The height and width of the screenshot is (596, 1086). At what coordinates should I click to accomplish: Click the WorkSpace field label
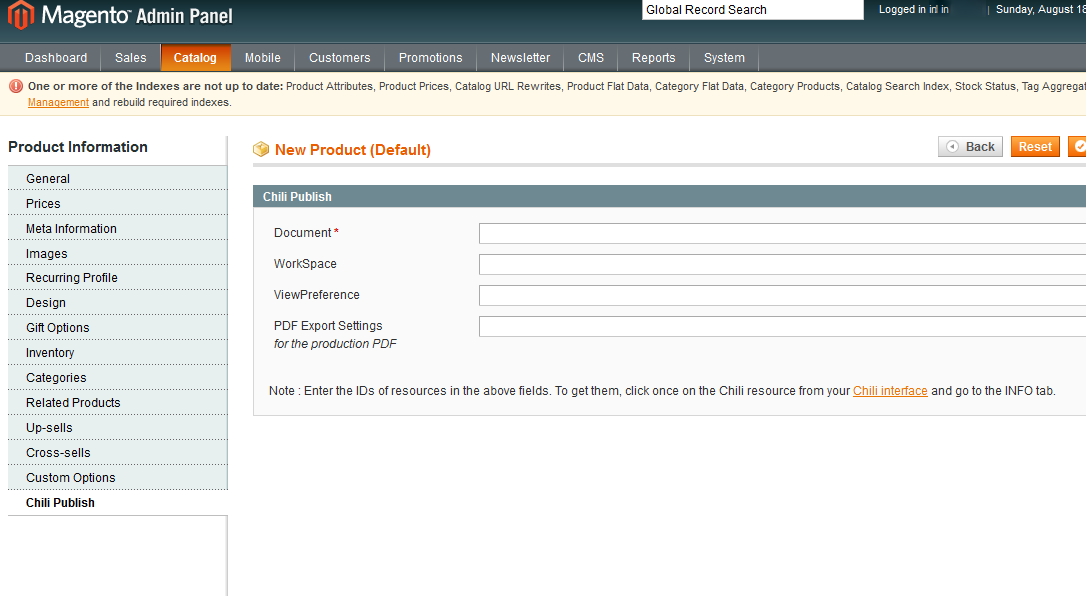coord(305,264)
